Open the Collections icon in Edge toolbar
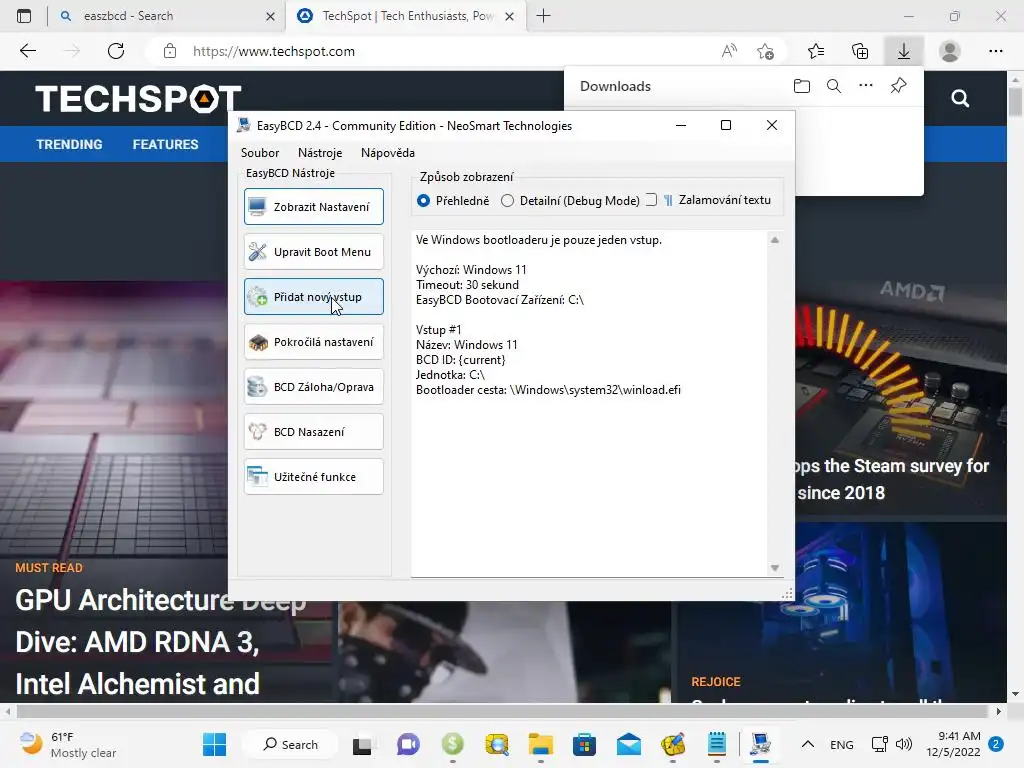The height and width of the screenshot is (768, 1024). [860, 51]
